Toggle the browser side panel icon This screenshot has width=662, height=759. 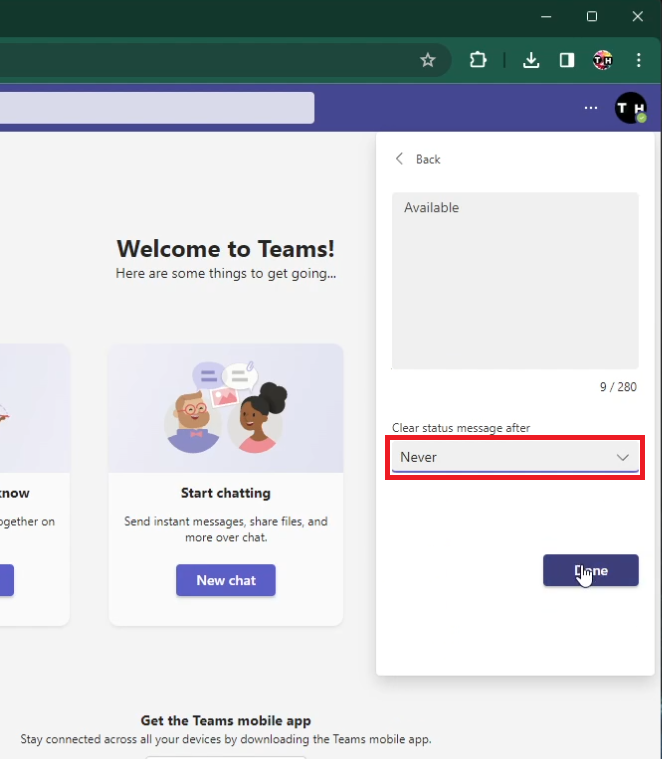567,60
